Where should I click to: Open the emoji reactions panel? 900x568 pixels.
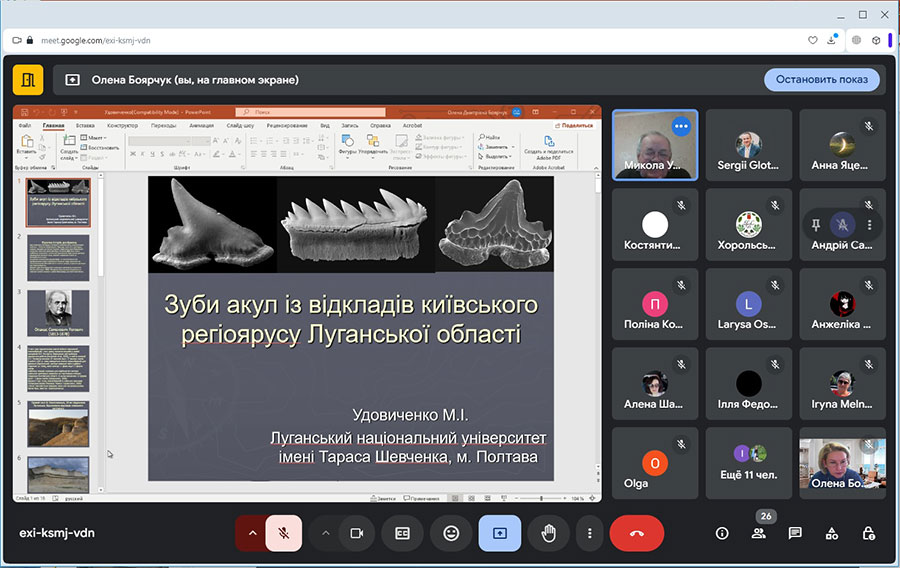coord(451,533)
